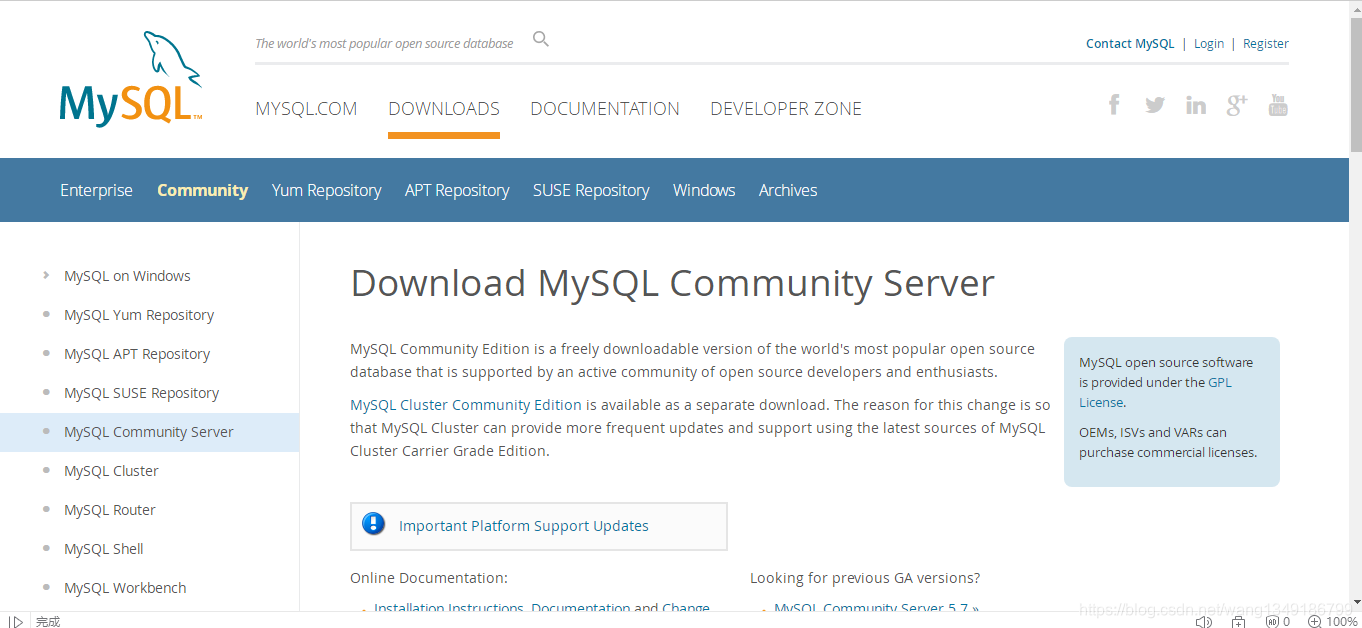Image resolution: width=1362 pixels, height=628 pixels.
Task: Open the DEVELOPER ZONE tab
Action: point(786,109)
